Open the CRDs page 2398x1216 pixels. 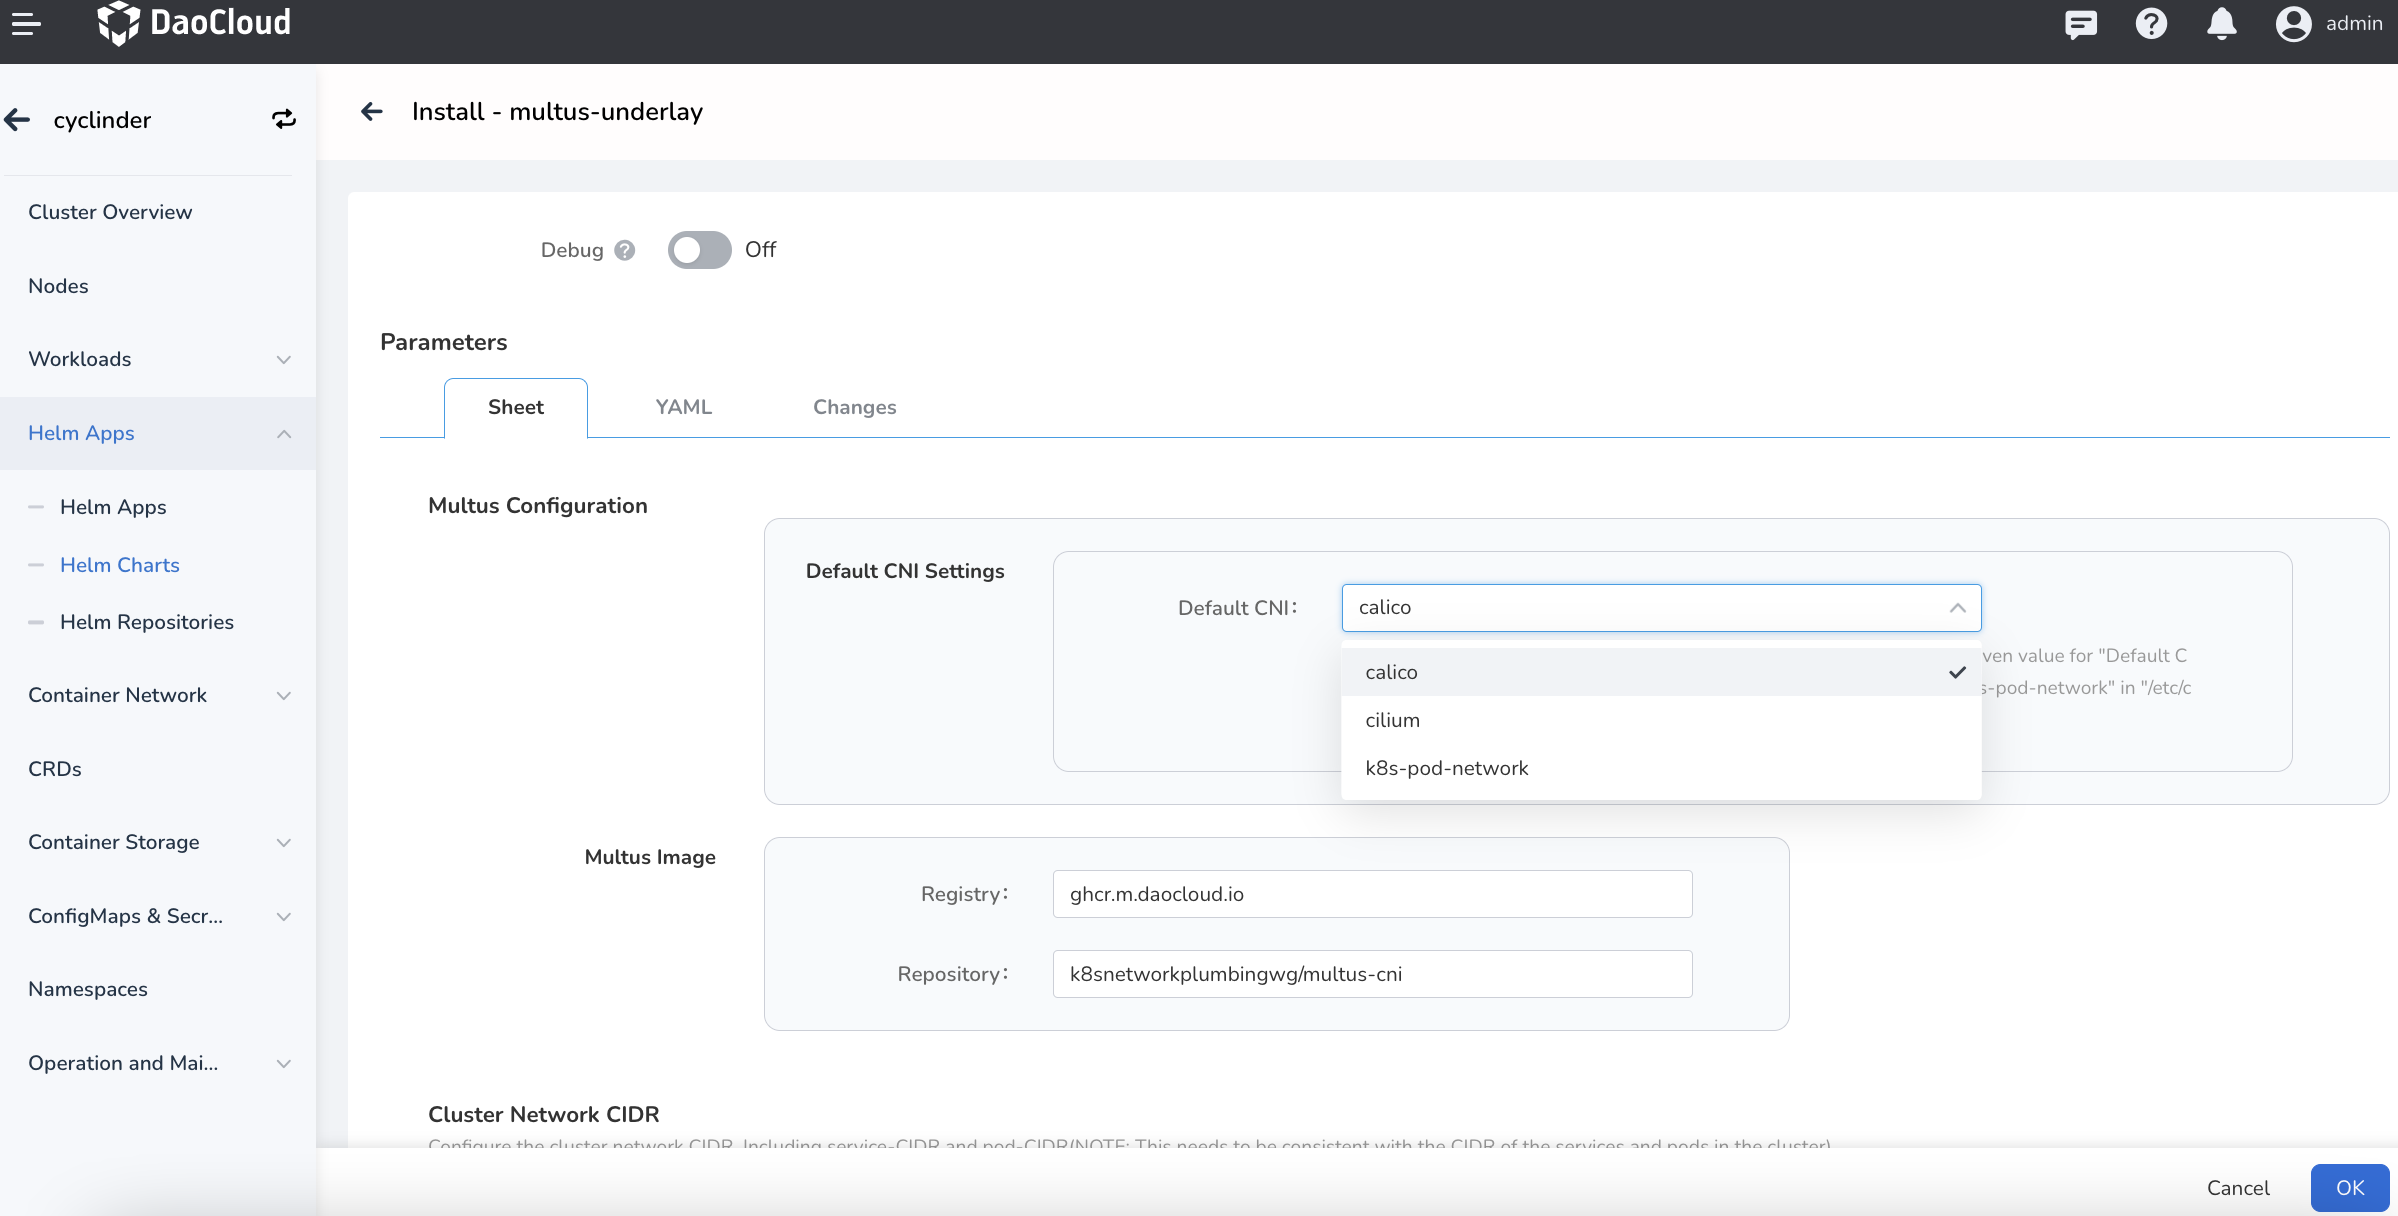point(55,769)
